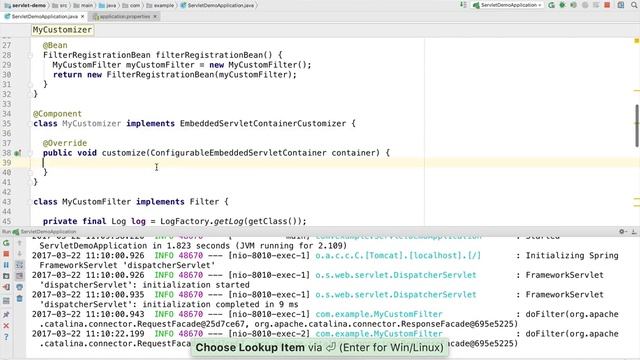
Task: Click the ServletDemoApplication Run panel tab
Action: [x=44, y=232]
